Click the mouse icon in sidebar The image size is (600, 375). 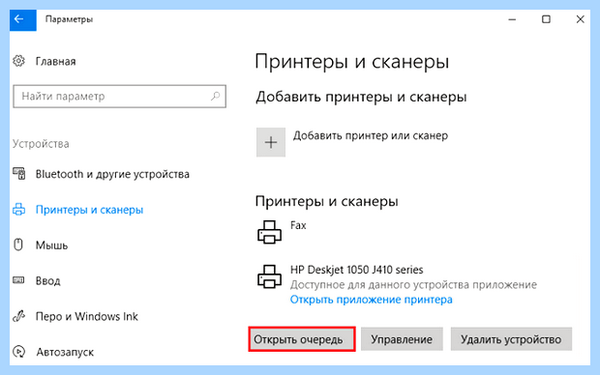pyautogui.click(x=18, y=245)
